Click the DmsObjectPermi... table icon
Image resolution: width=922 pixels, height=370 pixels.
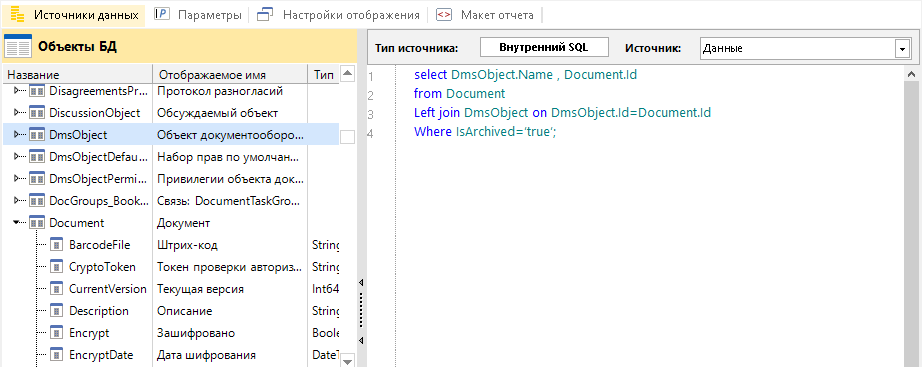click(x=37, y=178)
